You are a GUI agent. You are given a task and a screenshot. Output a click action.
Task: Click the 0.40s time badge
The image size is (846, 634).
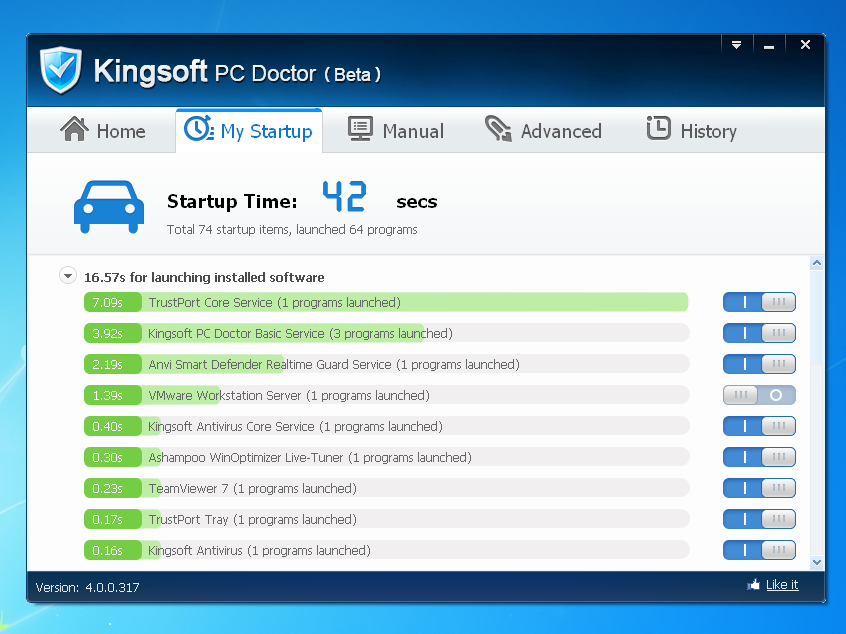(x=112, y=426)
